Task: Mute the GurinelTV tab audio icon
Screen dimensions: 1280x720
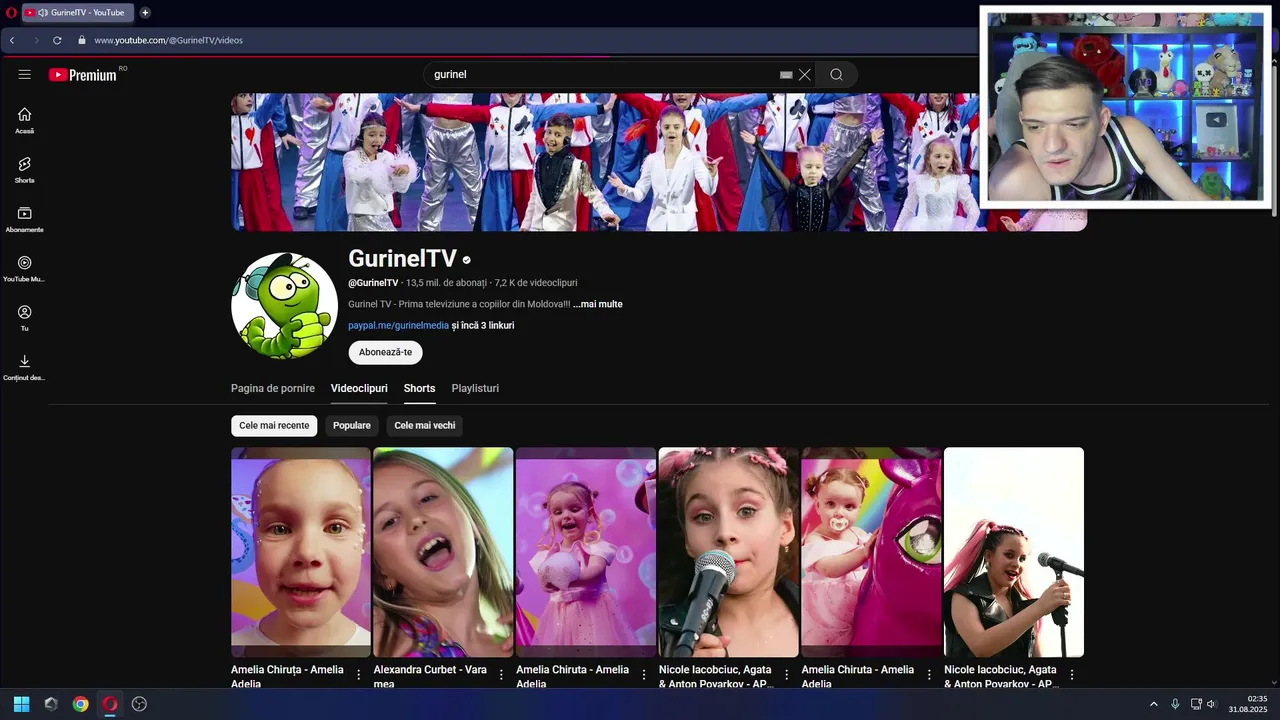Action: click(43, 12)
